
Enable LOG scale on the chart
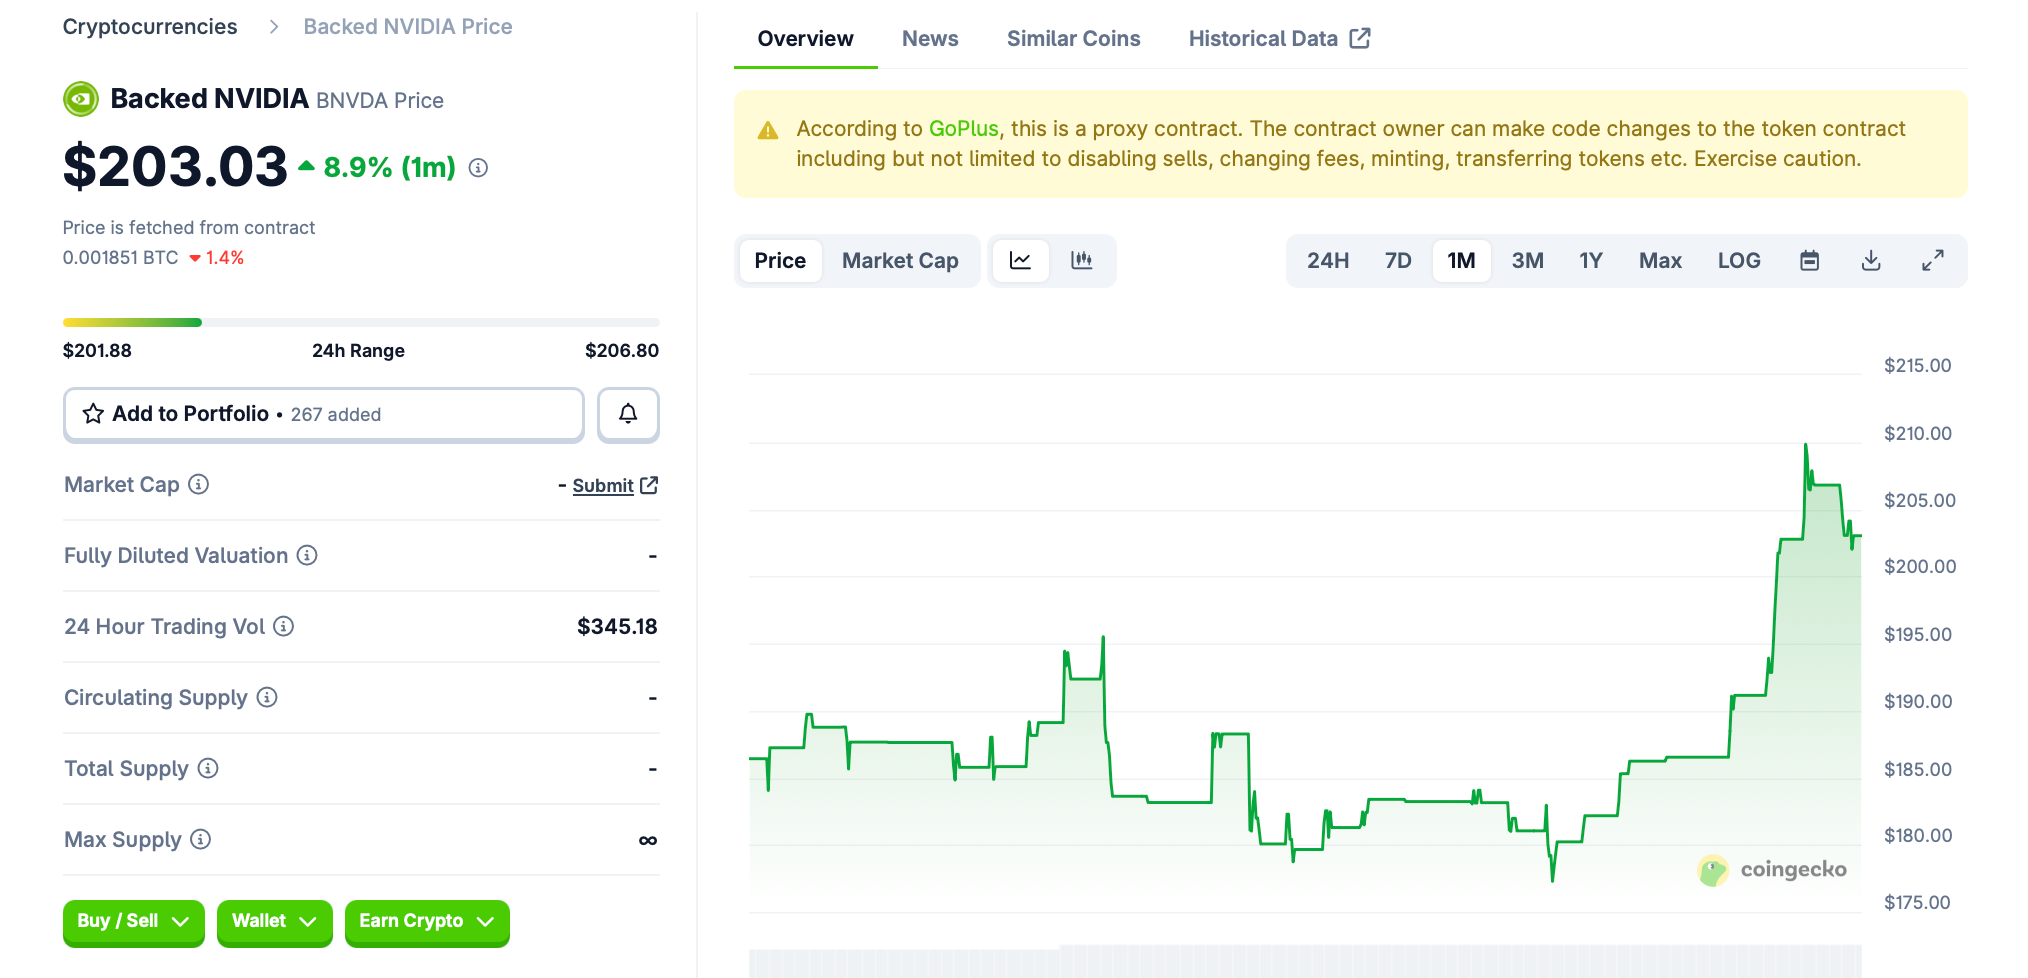pyautogui.click(x=1739, y=261)
